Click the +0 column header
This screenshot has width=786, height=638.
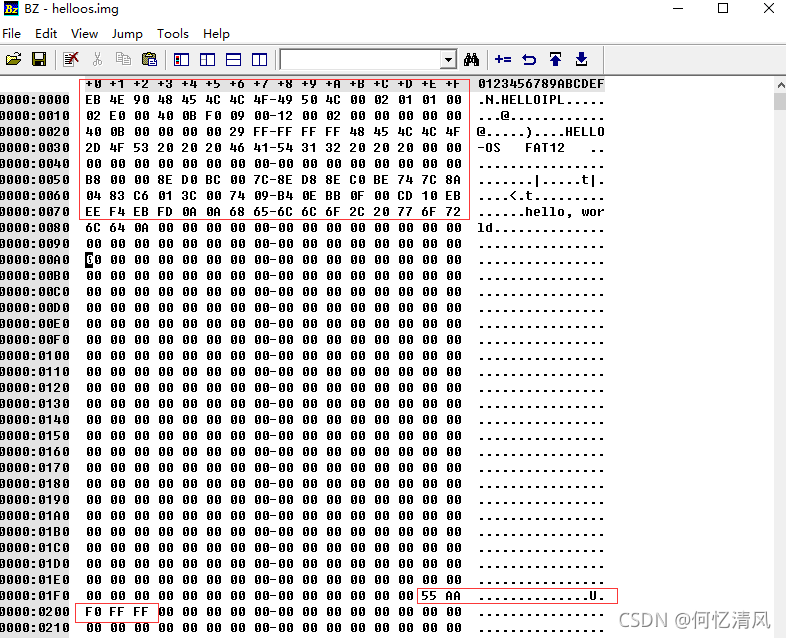click(93, 84)
